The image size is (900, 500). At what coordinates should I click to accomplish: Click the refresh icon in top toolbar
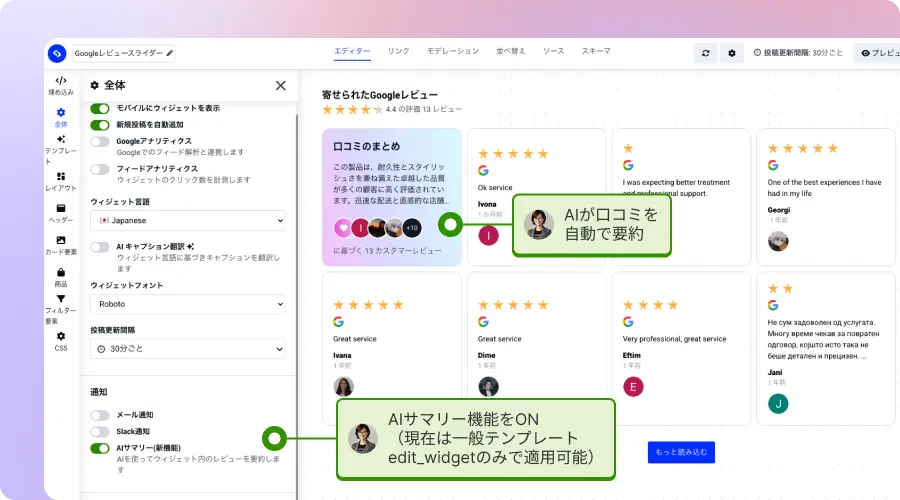pos(705,53)
